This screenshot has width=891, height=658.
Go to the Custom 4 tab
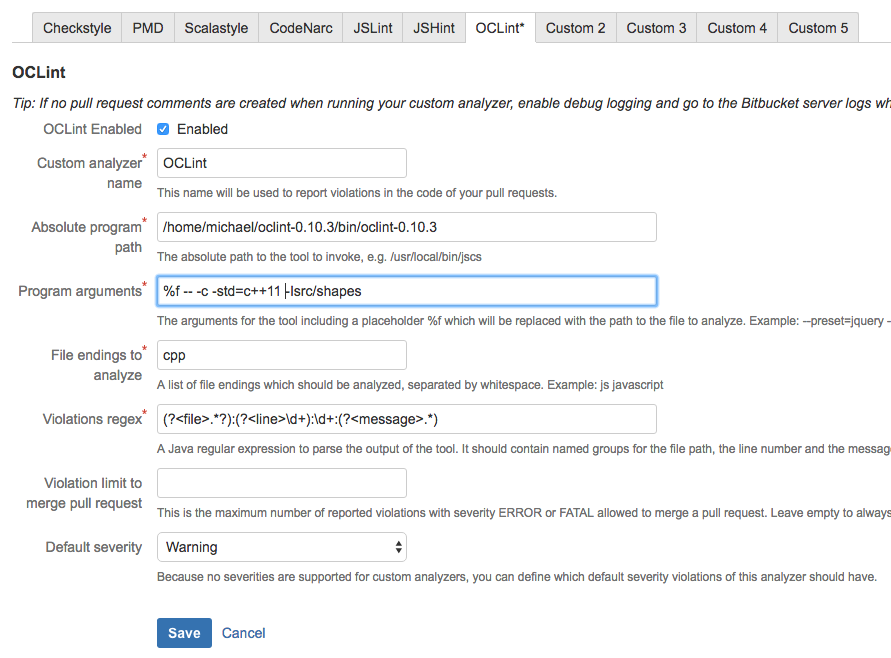point(737,28)
